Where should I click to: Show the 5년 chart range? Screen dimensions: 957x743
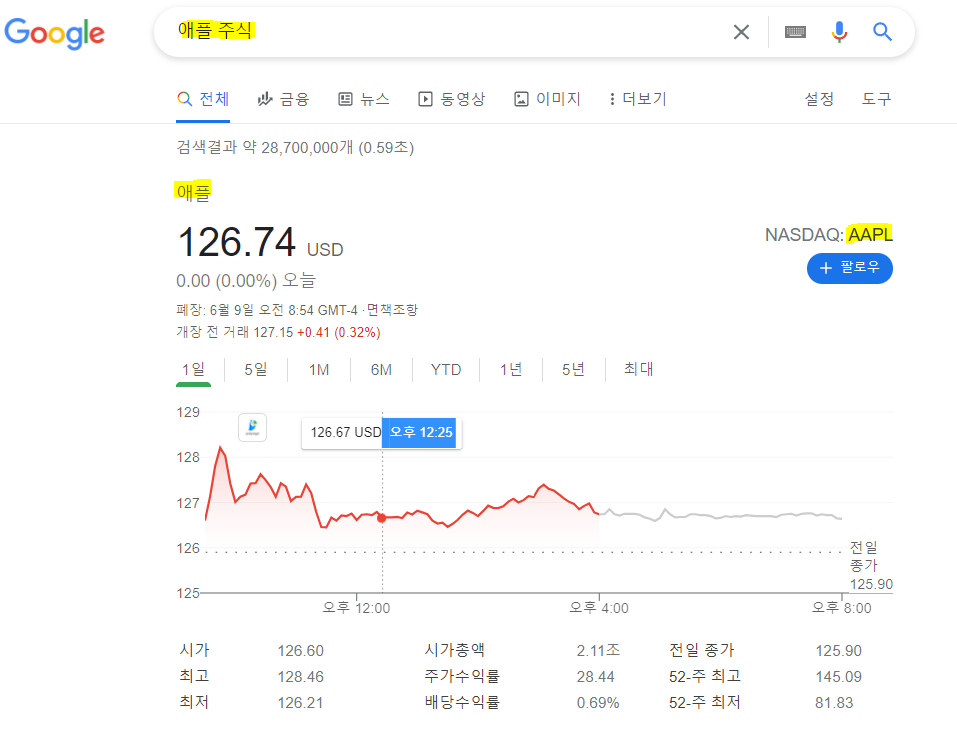pyautogui.click(x=573, y=370)
